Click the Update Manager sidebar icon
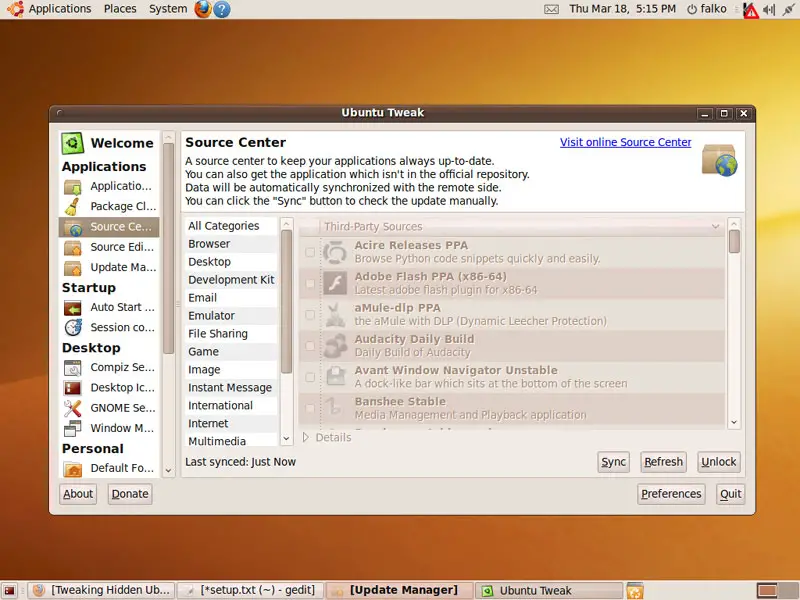 tap(72, 267)
